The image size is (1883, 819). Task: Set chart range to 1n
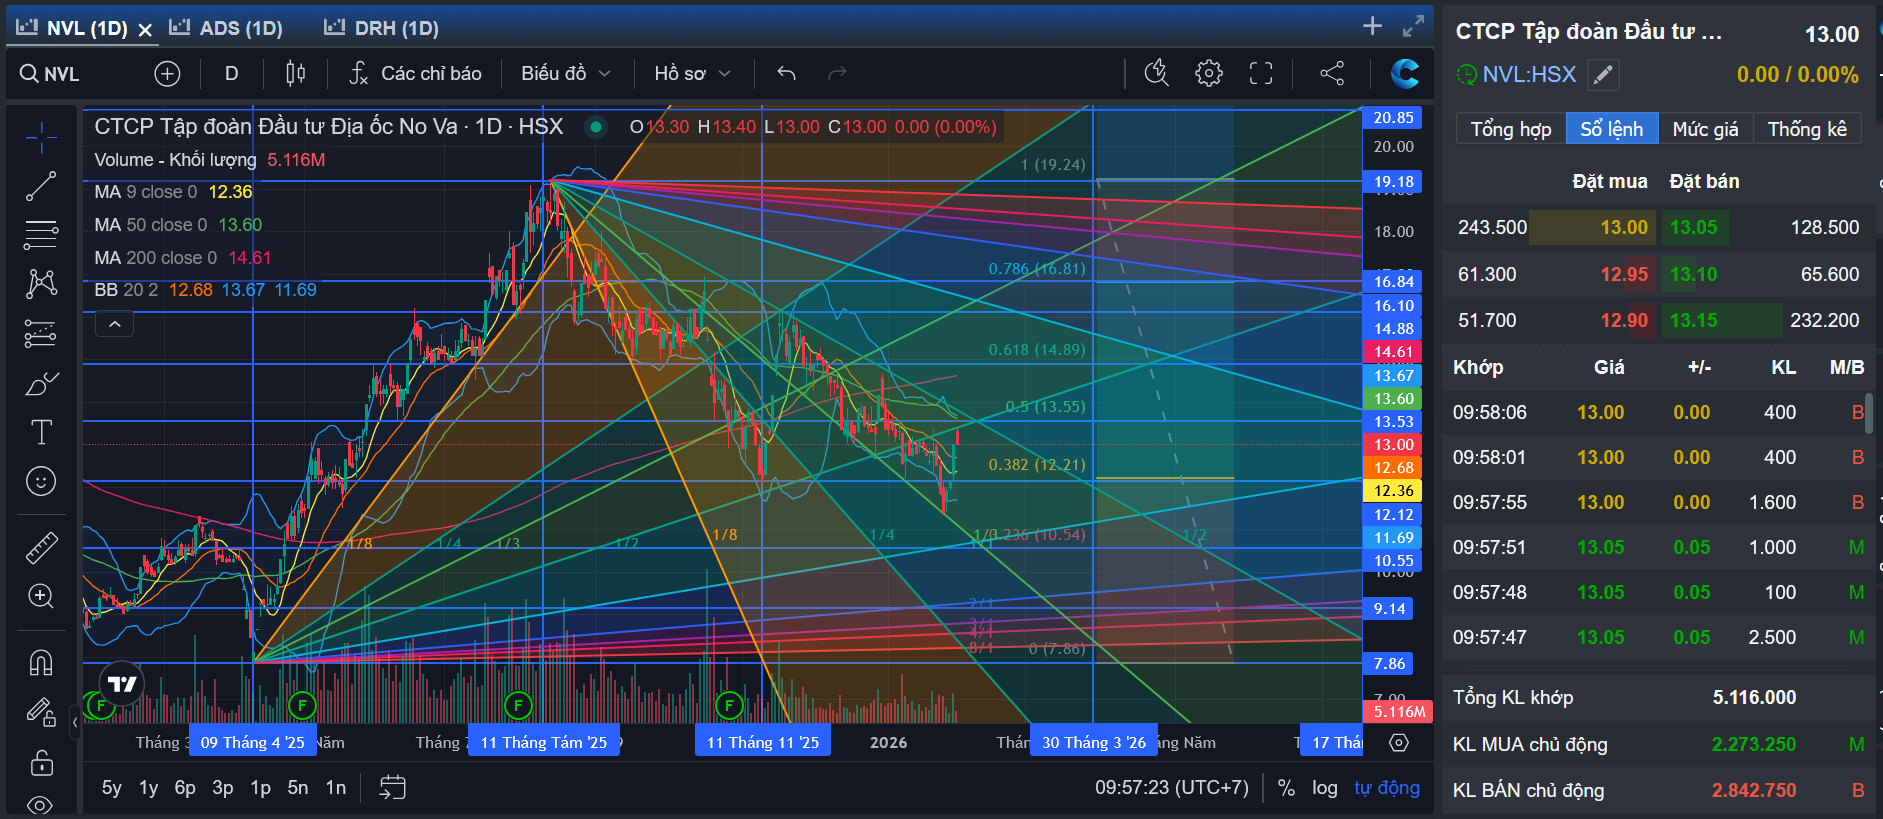click(336, 788)
